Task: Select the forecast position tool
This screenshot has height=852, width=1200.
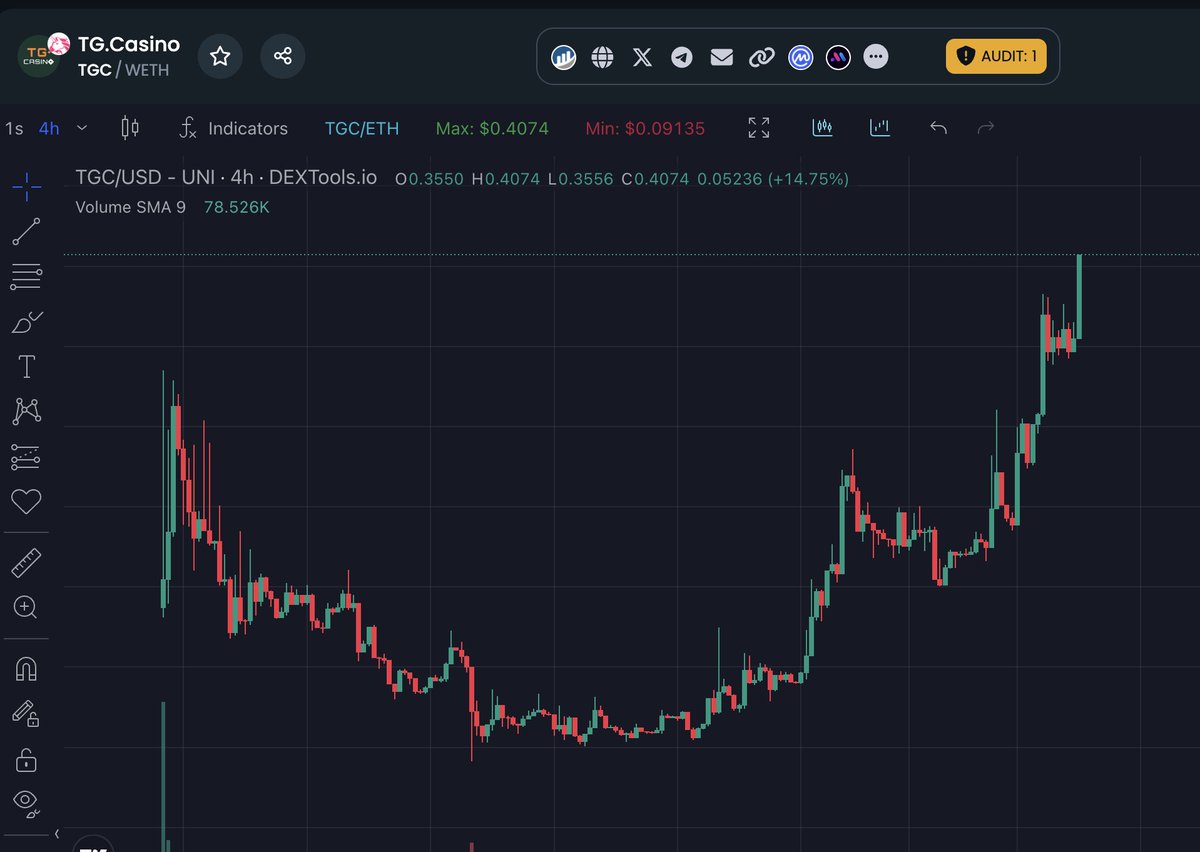Action: (x=26, y=457)
